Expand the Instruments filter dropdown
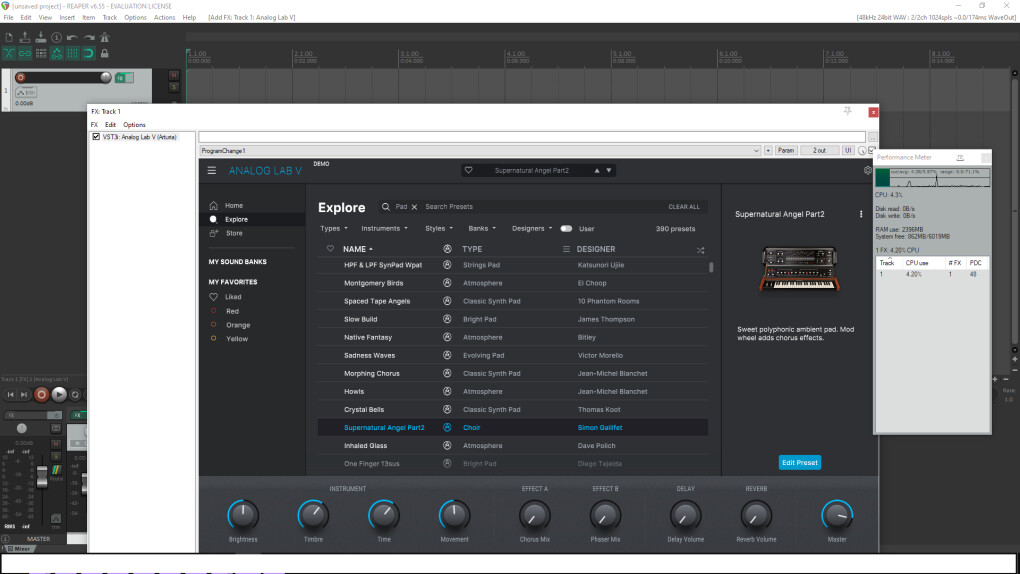The width and height of the screenshot is (1020, 574). pos(384,228)
